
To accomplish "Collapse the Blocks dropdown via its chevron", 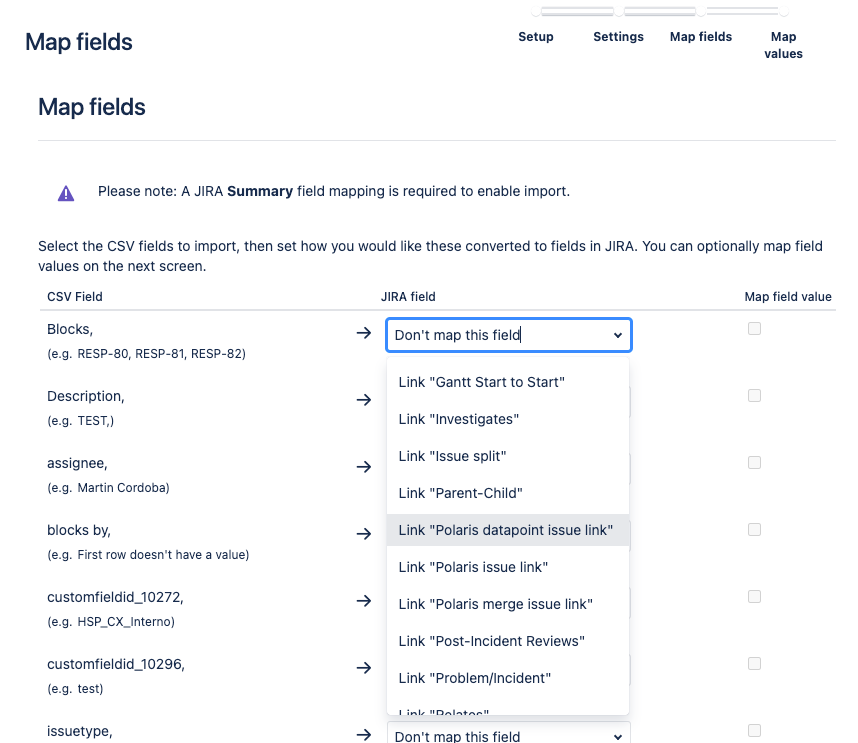I will (x=618, y=335).
